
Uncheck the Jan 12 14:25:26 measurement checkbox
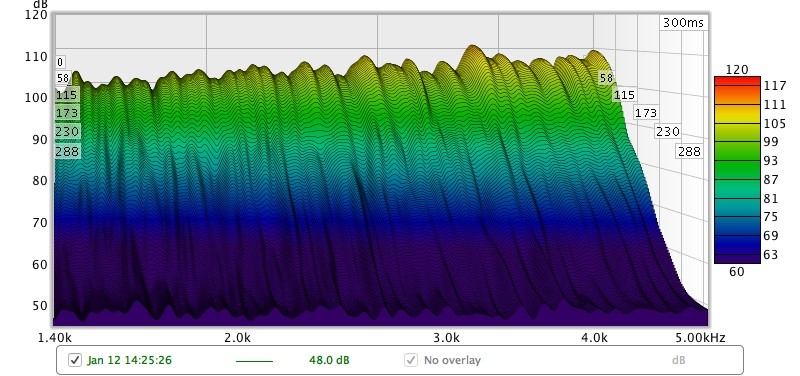pos(74,360)
